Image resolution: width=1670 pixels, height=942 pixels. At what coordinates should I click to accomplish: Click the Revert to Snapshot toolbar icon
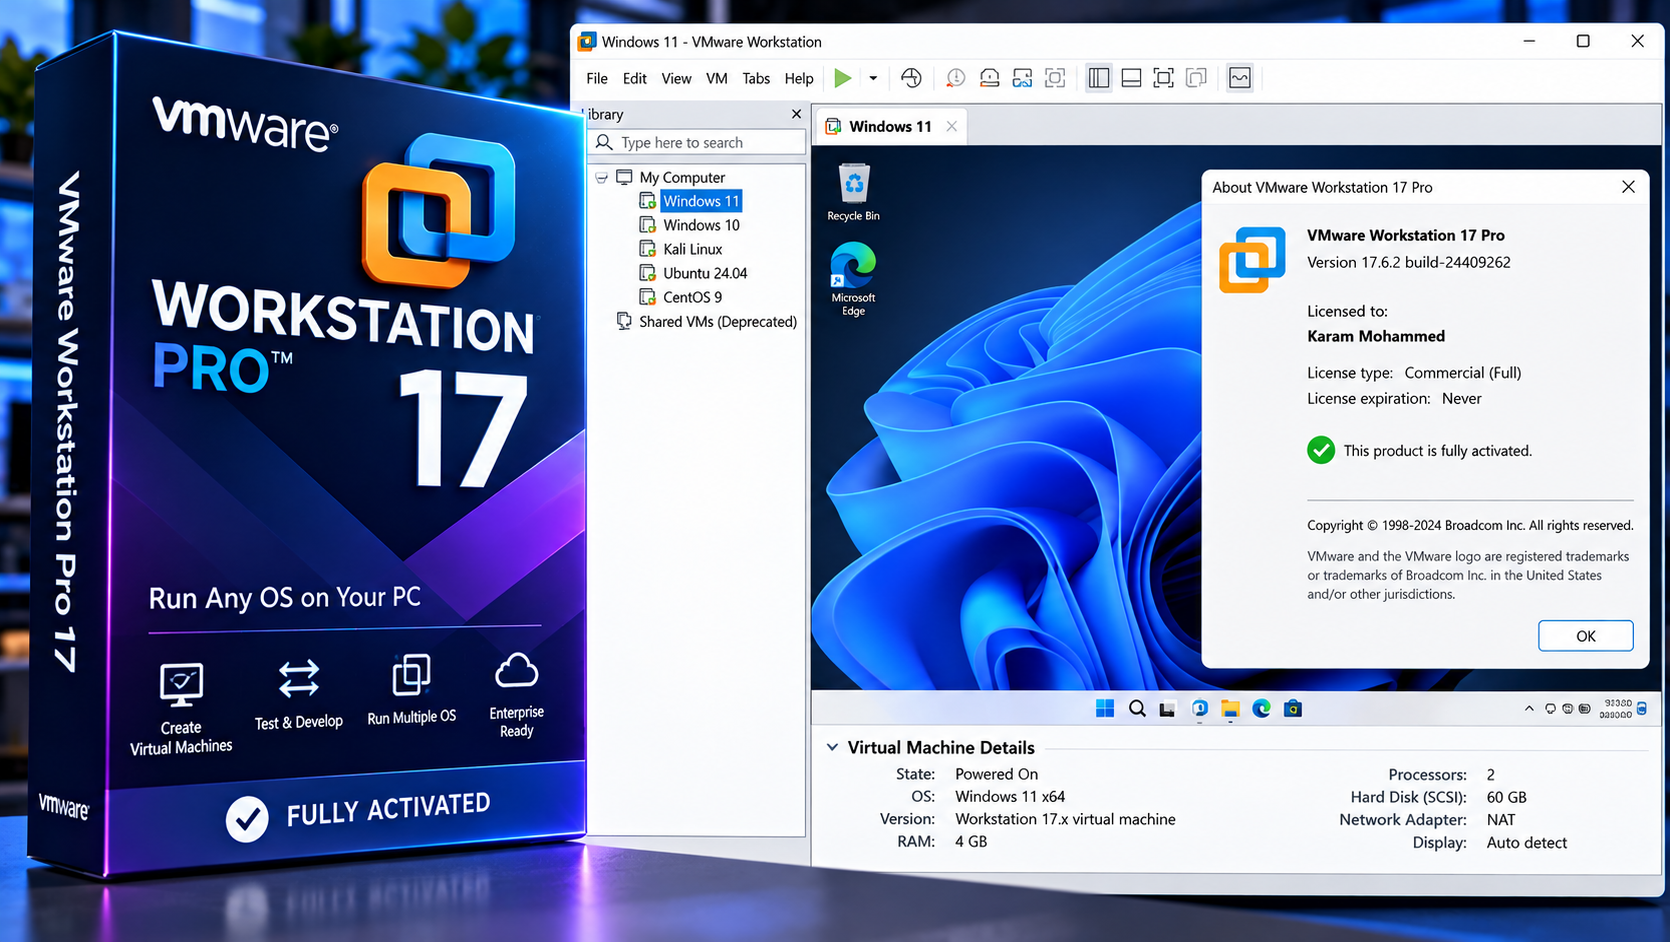[x=989, y=78]
